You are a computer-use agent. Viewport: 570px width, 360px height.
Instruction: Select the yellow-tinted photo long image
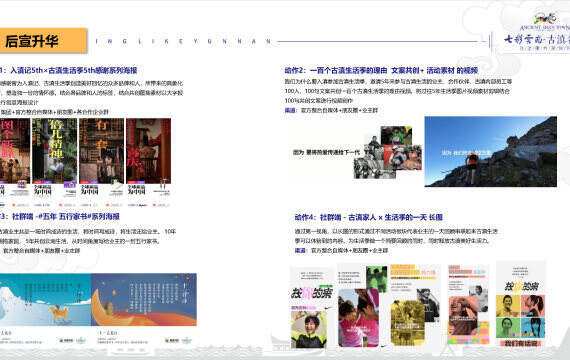tap(415, 305)
